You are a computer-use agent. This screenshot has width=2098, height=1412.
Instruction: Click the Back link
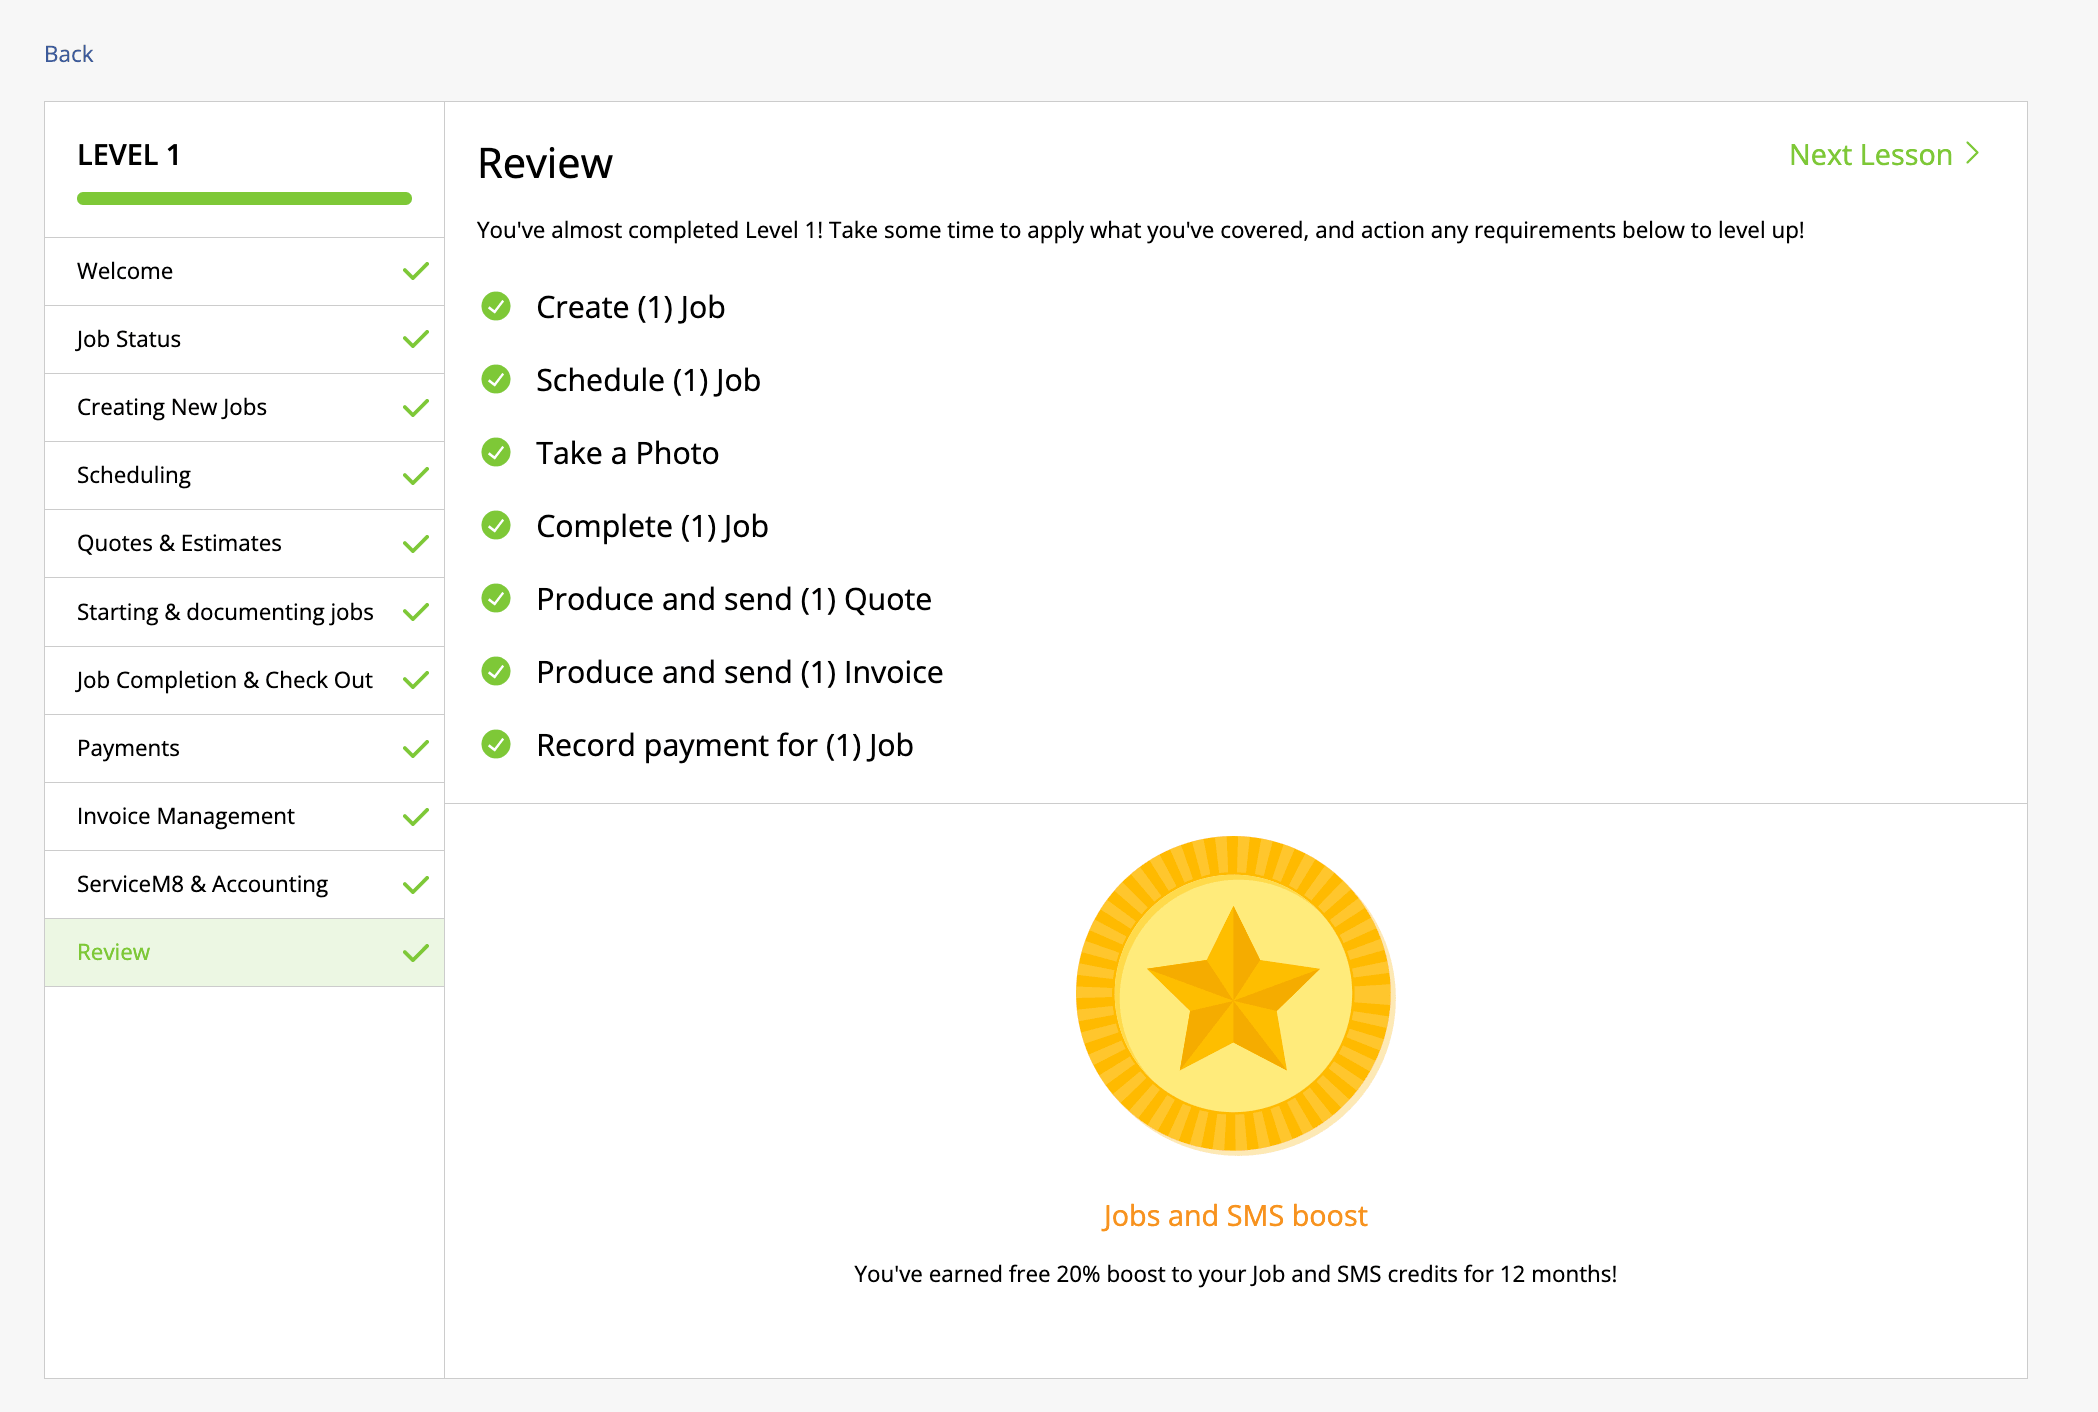click(68, 54)
